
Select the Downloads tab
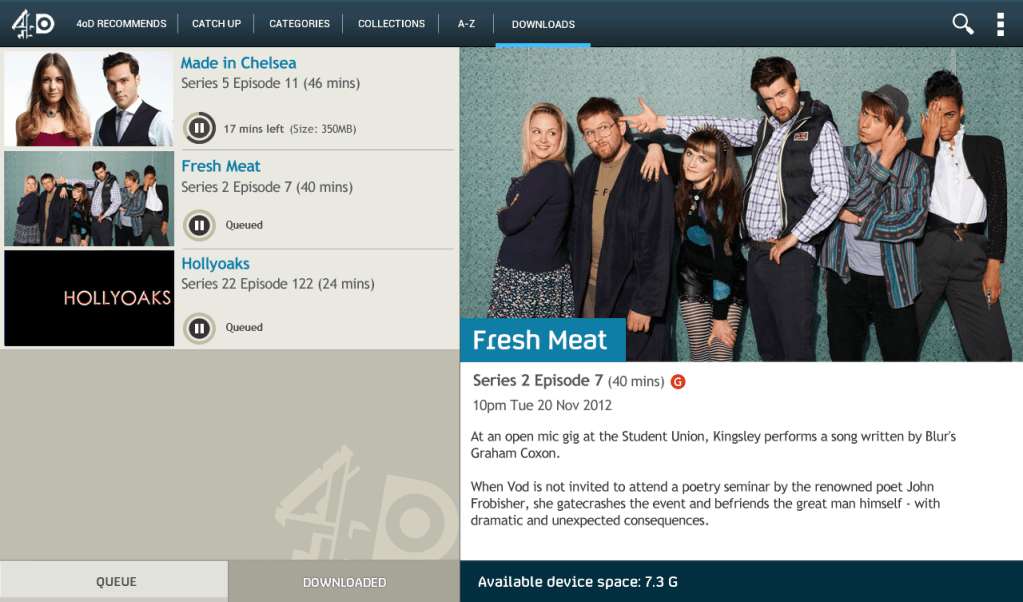point(543,24)
